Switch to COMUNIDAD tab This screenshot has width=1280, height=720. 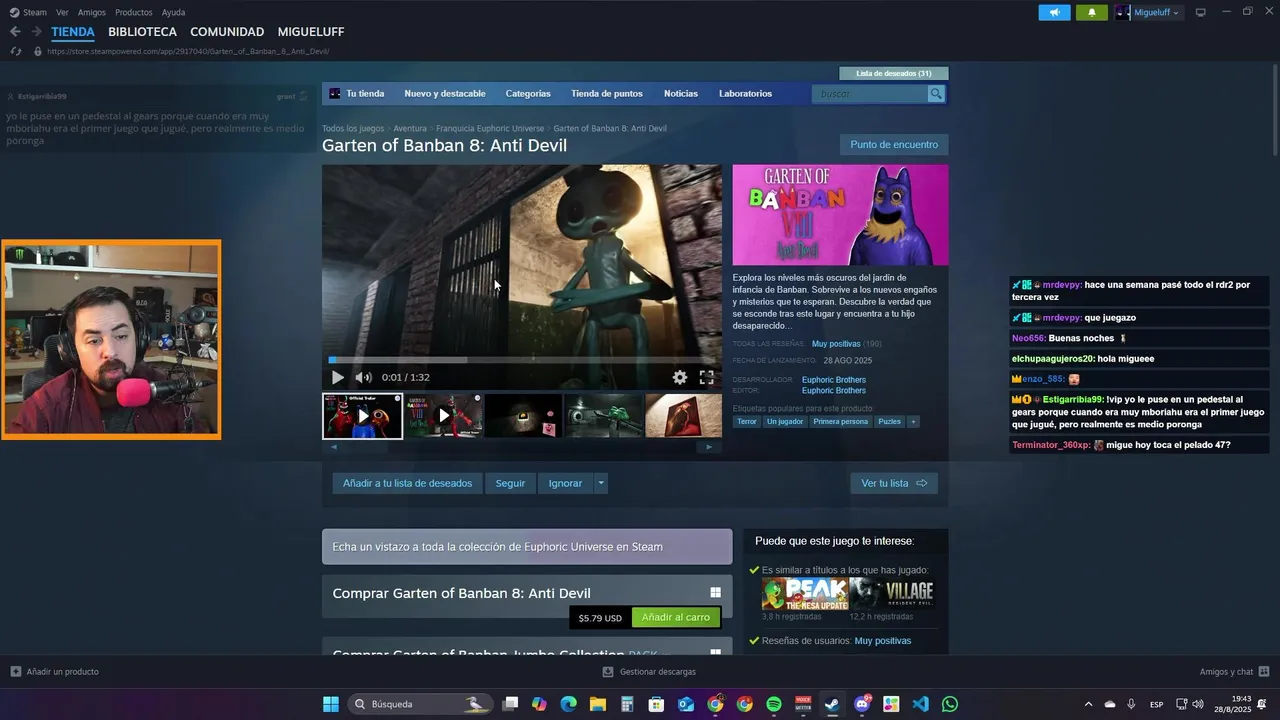pyautogui.click(x=227, y=32)
